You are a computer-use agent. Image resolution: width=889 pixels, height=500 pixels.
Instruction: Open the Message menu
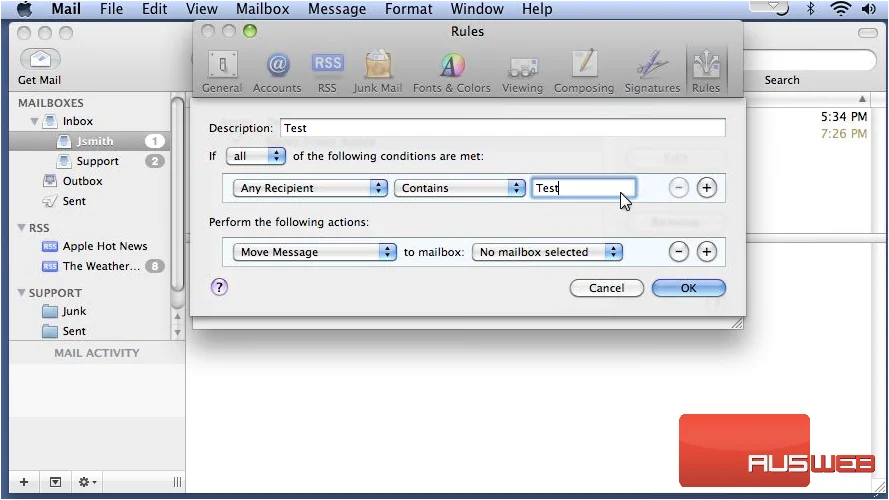337,9
